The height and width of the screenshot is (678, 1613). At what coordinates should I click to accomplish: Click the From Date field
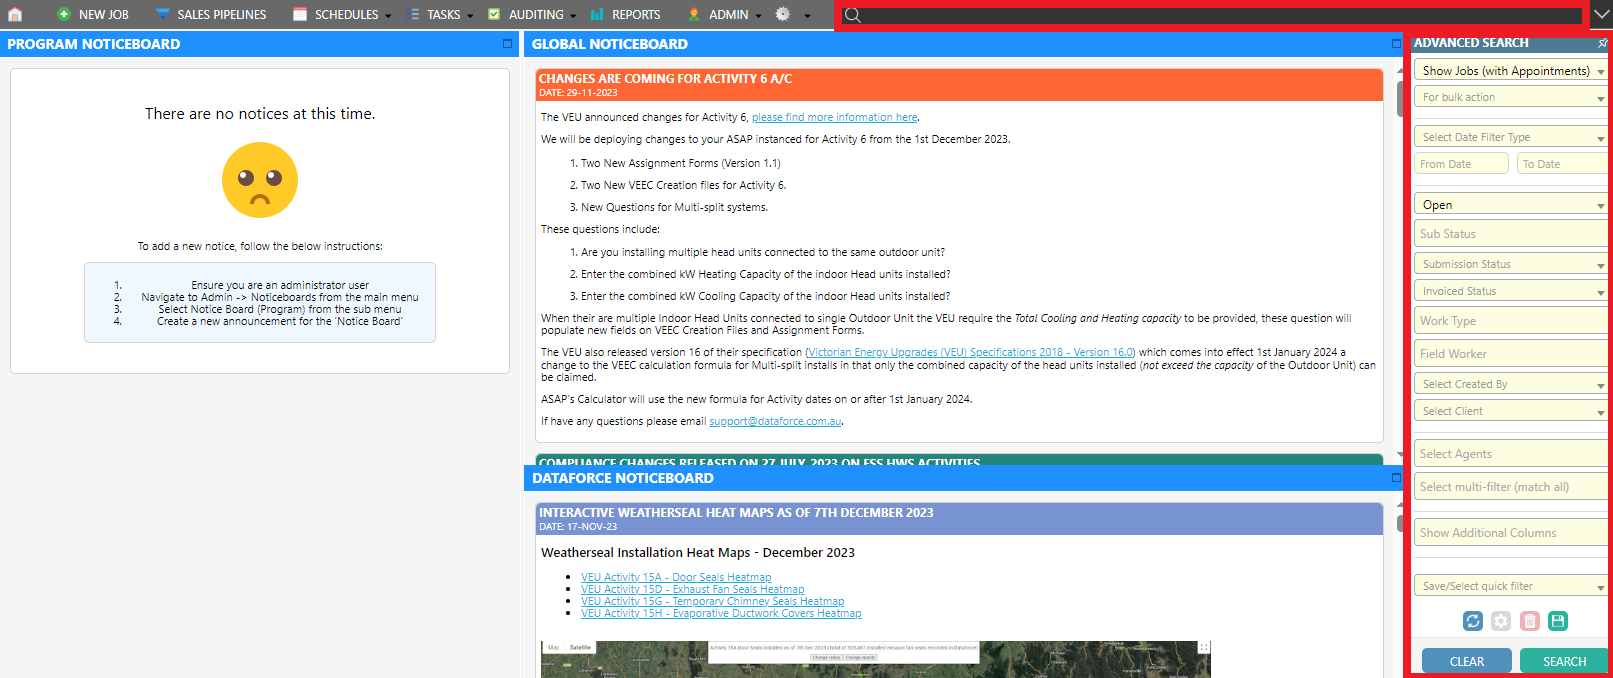pos(1461,164)
